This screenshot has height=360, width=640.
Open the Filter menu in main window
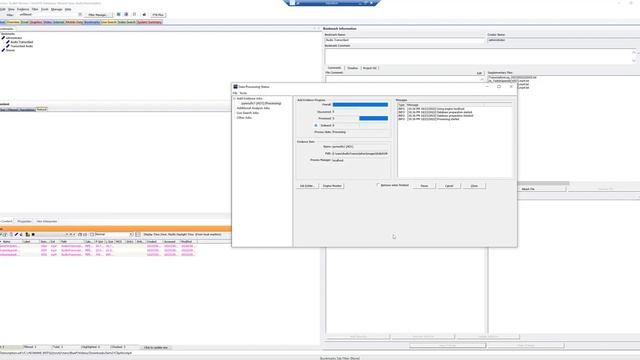tap(35, 9)
